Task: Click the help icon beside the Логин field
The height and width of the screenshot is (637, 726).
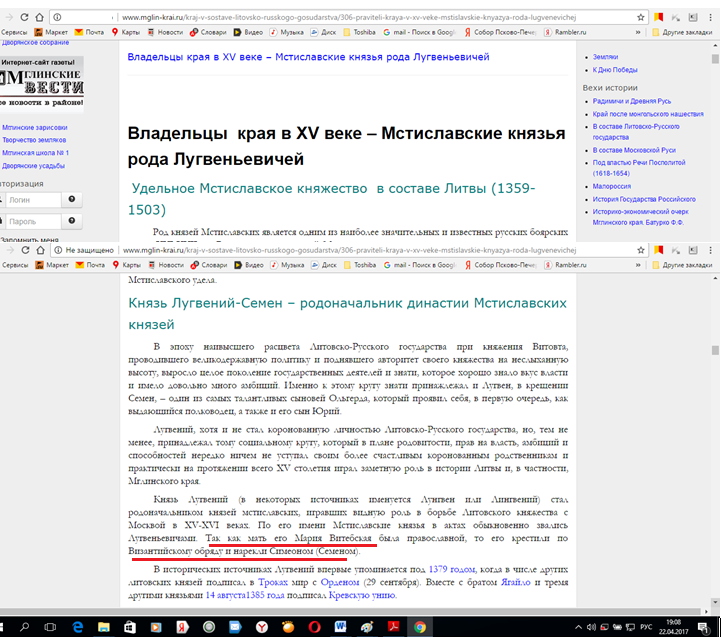Action: (x=72, y=199)
